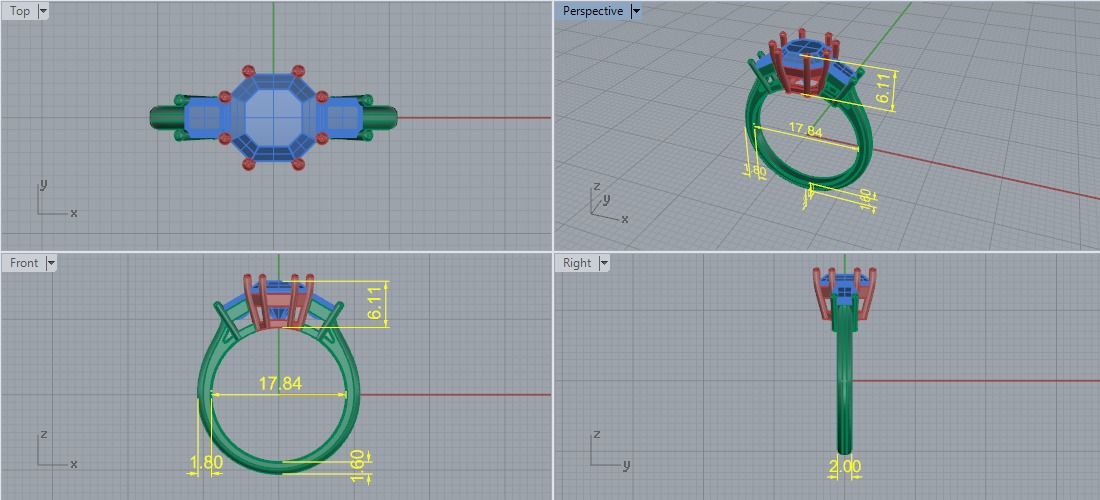Select the red prong basket in Front viewport
This screenshot has width=1100, height=500.
(279, 302)
